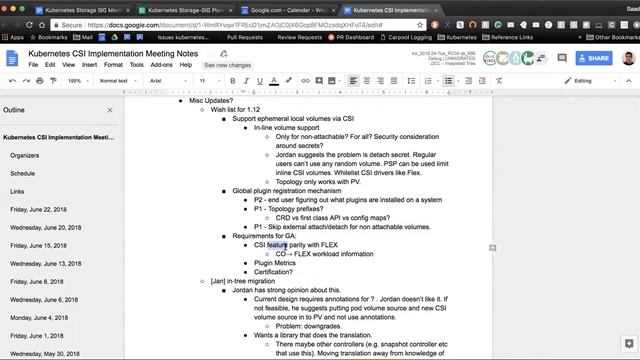Jump to Links in the outline
Image resolution: width=640 pixels, height=360 pixels.
(x=17, y=191)
